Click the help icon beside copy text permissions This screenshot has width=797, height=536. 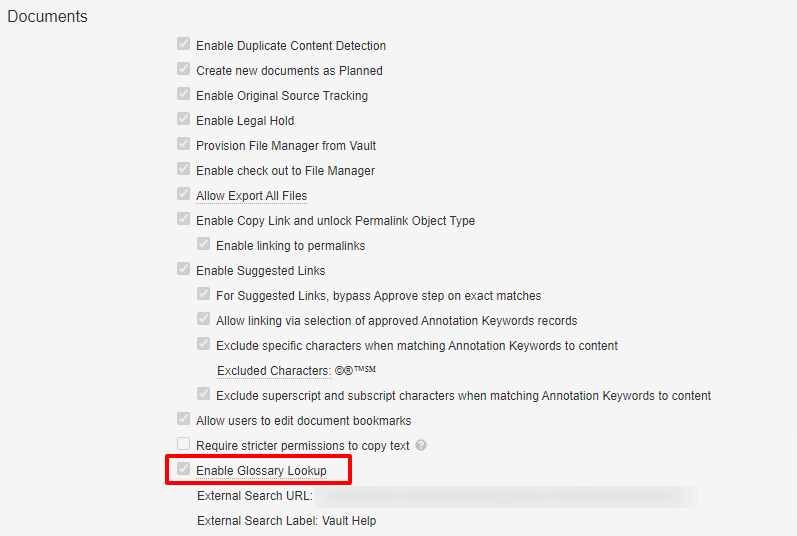(x=421, y=445)
